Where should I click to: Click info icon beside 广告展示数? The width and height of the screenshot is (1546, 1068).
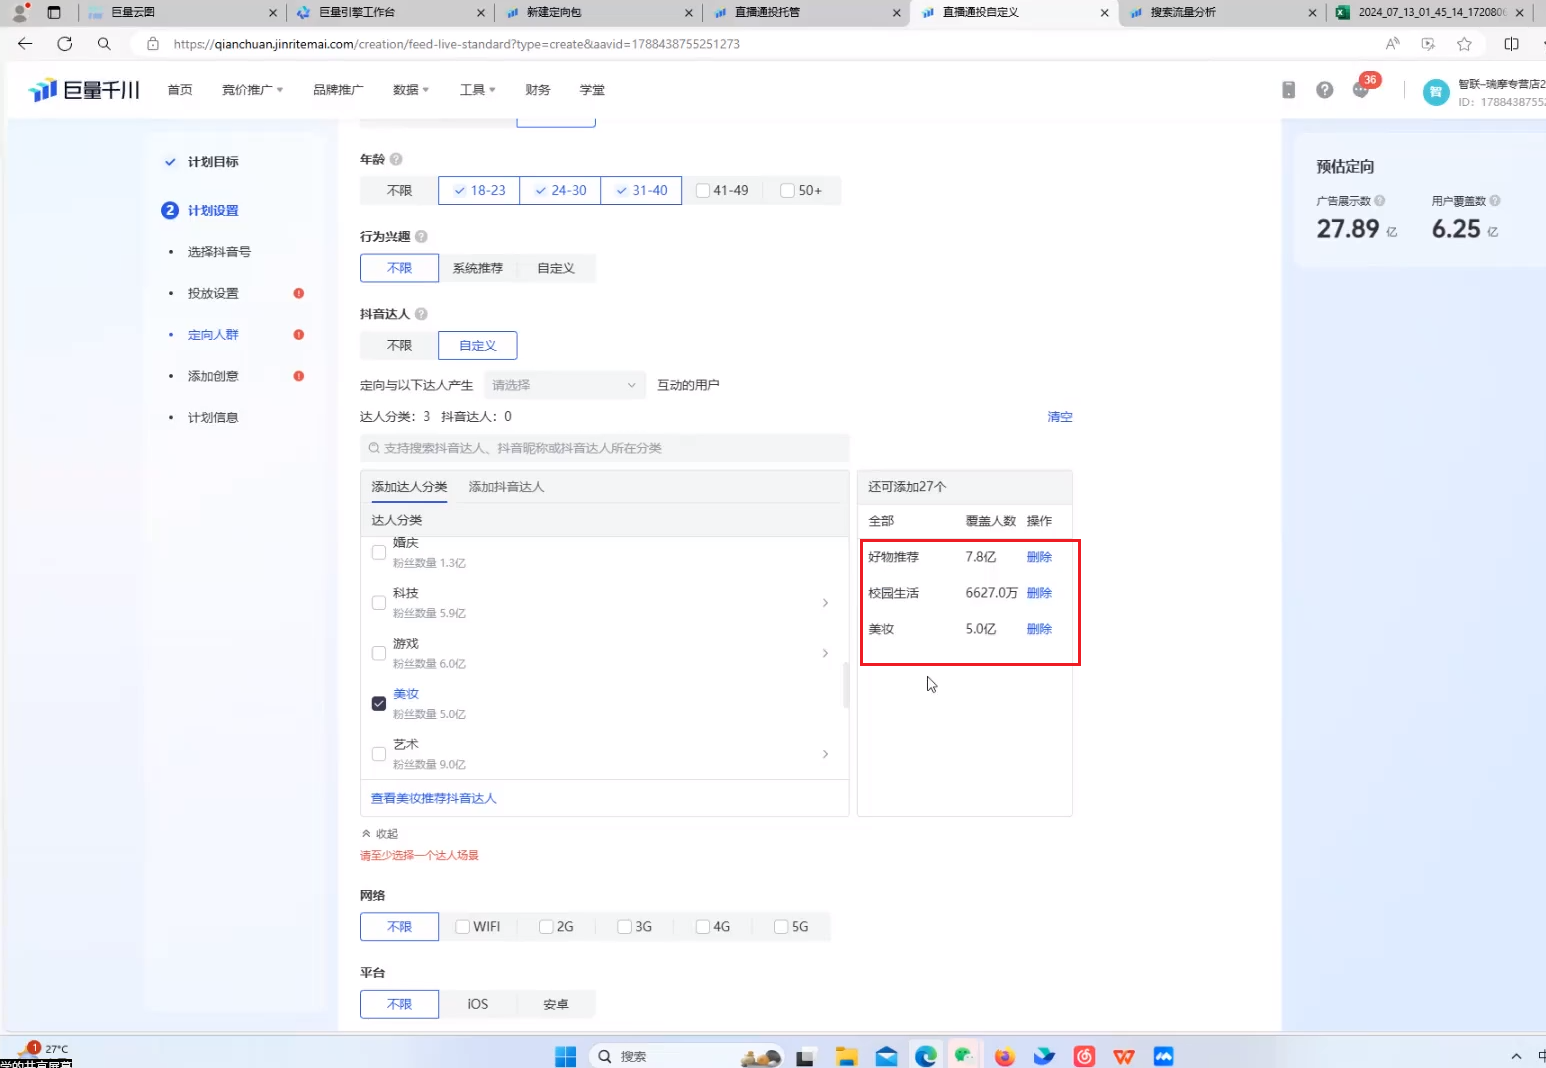pyautogui.click(x=1380, y=201)
